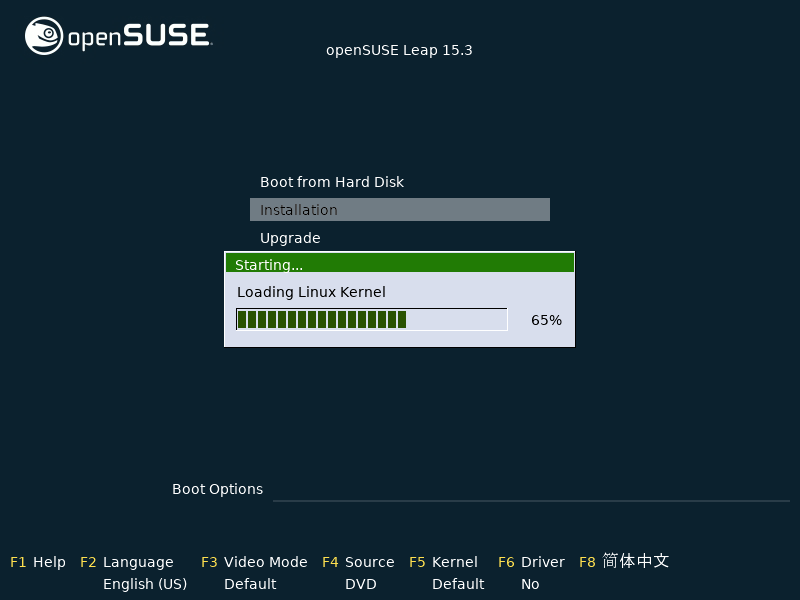Screen dimensions: 800x600
Task: Choose the highlighted Installation entry
Action: tap(399, 210)
